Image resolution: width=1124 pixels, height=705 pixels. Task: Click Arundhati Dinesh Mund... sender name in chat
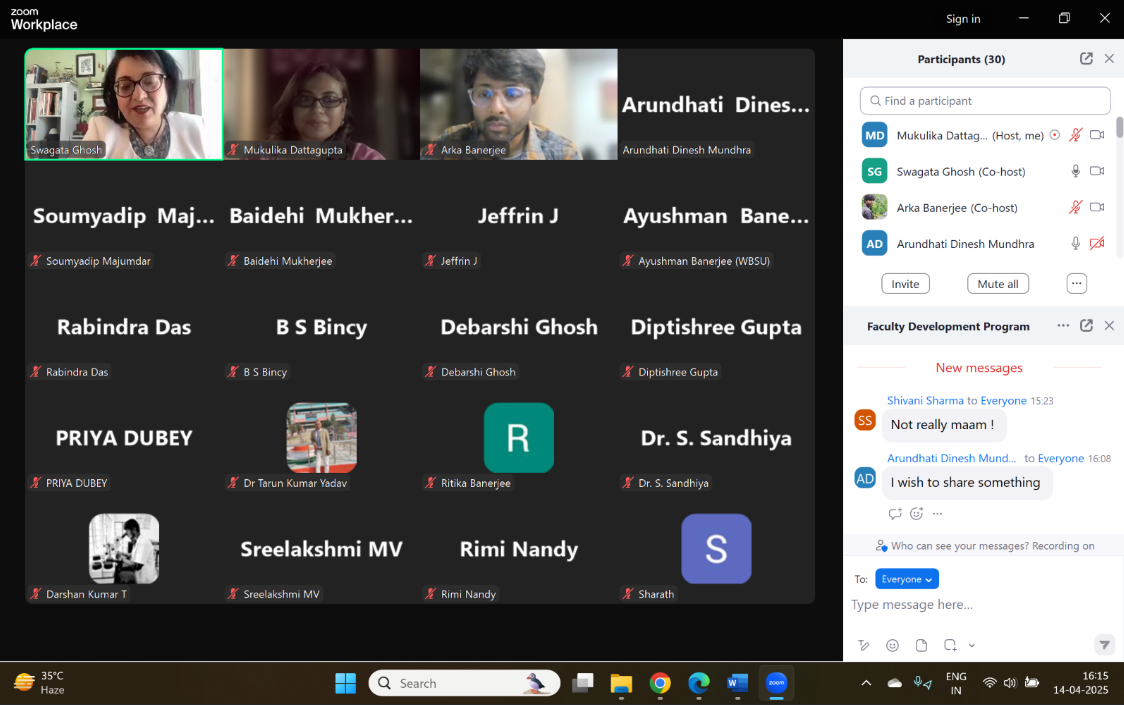[x=951, y=458]
